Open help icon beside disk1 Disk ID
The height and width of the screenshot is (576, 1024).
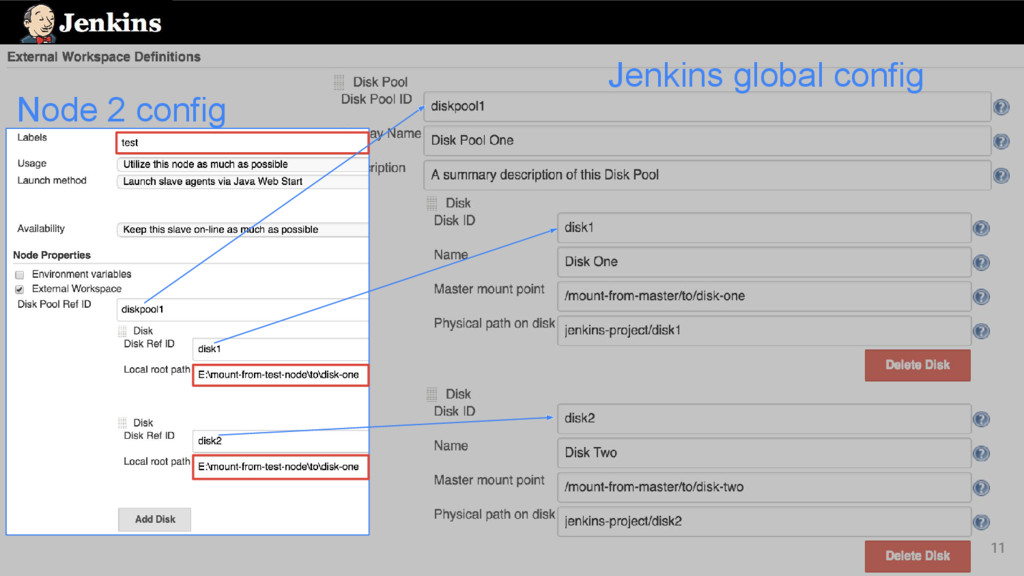click(x=981, y=228)
